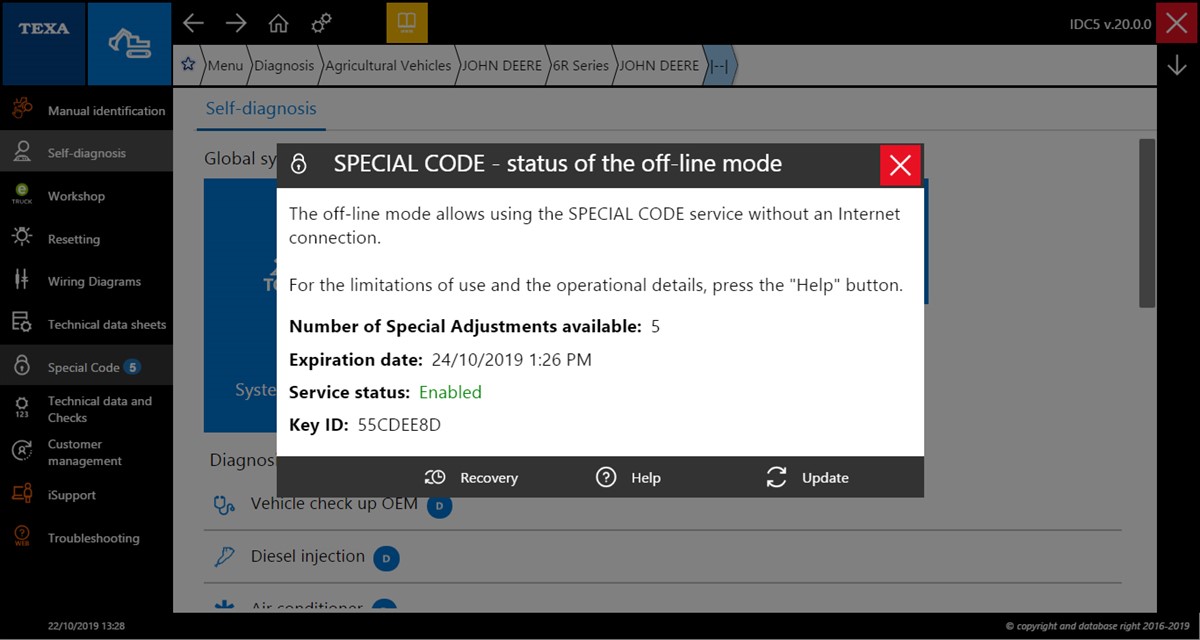Click 6R Series in the breadcrumb
The height and width of the screenshot is (640, 1200).
coord(581,66)
